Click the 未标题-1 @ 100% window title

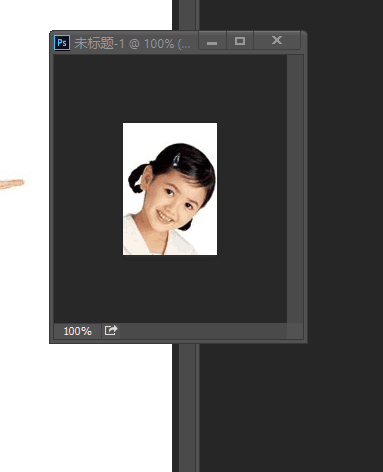click(132, 43)
